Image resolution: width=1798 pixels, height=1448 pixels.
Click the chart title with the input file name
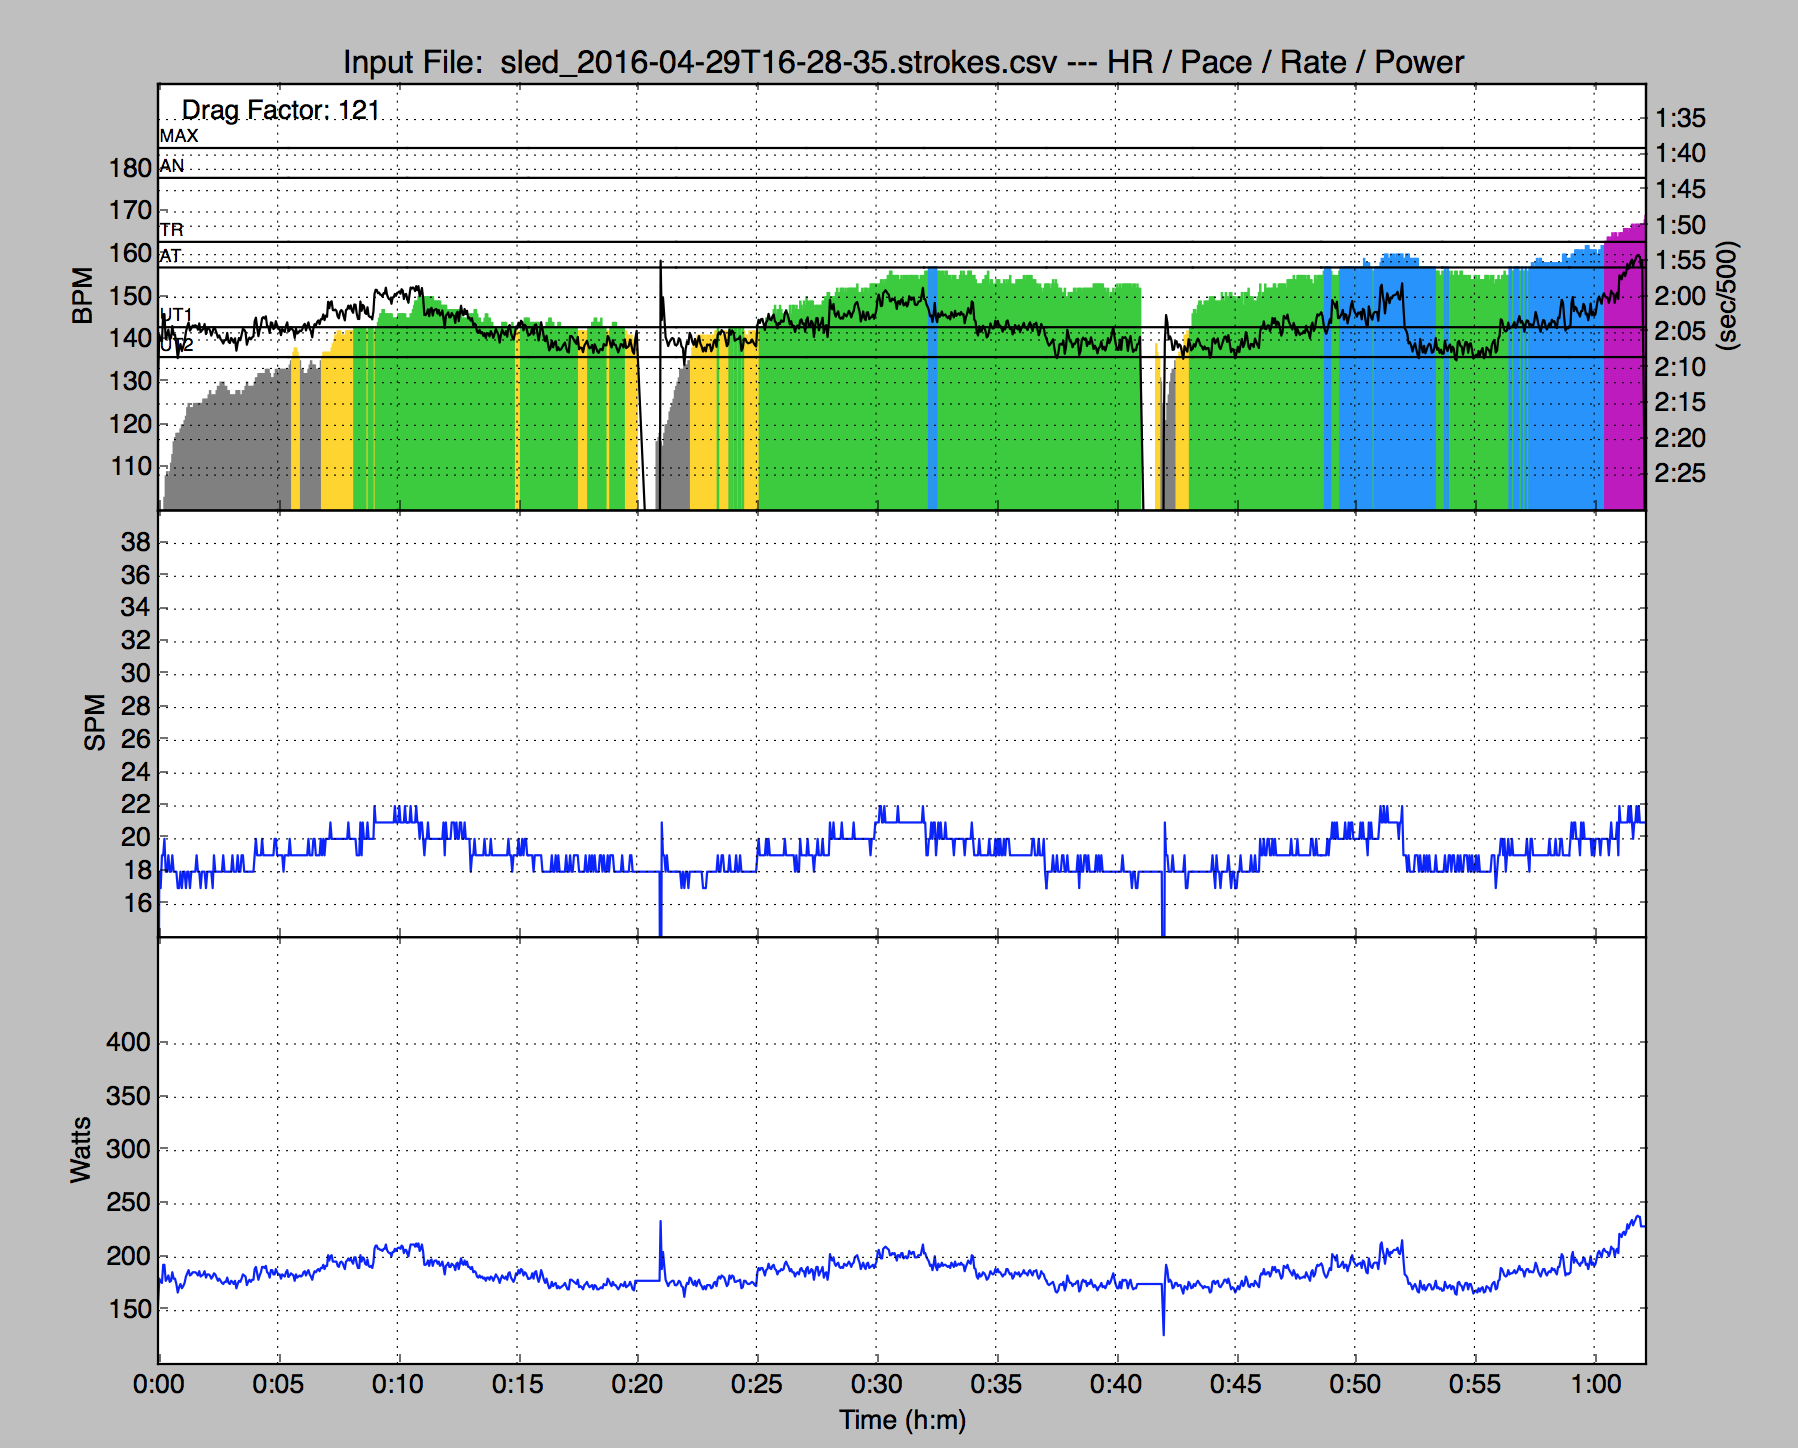(x=902, y=62)
